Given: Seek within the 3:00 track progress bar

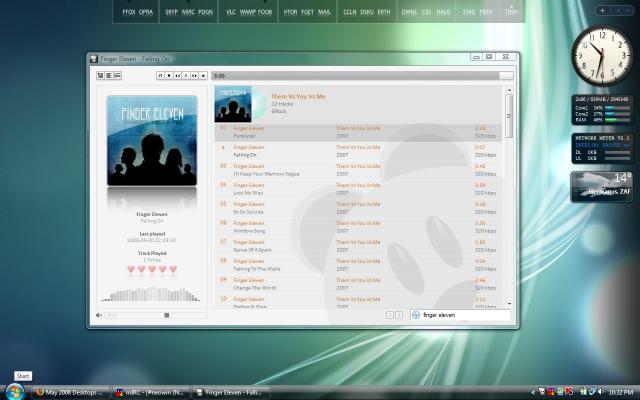Looking at the screenshot, I should (x=362, y=76).
